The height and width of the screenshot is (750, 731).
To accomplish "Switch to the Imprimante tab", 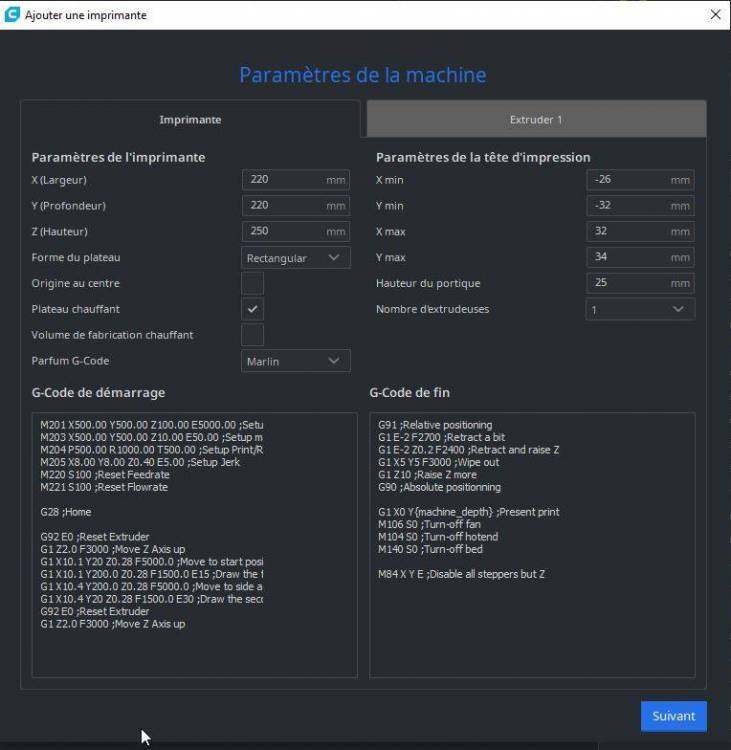I will pos(190,120).
